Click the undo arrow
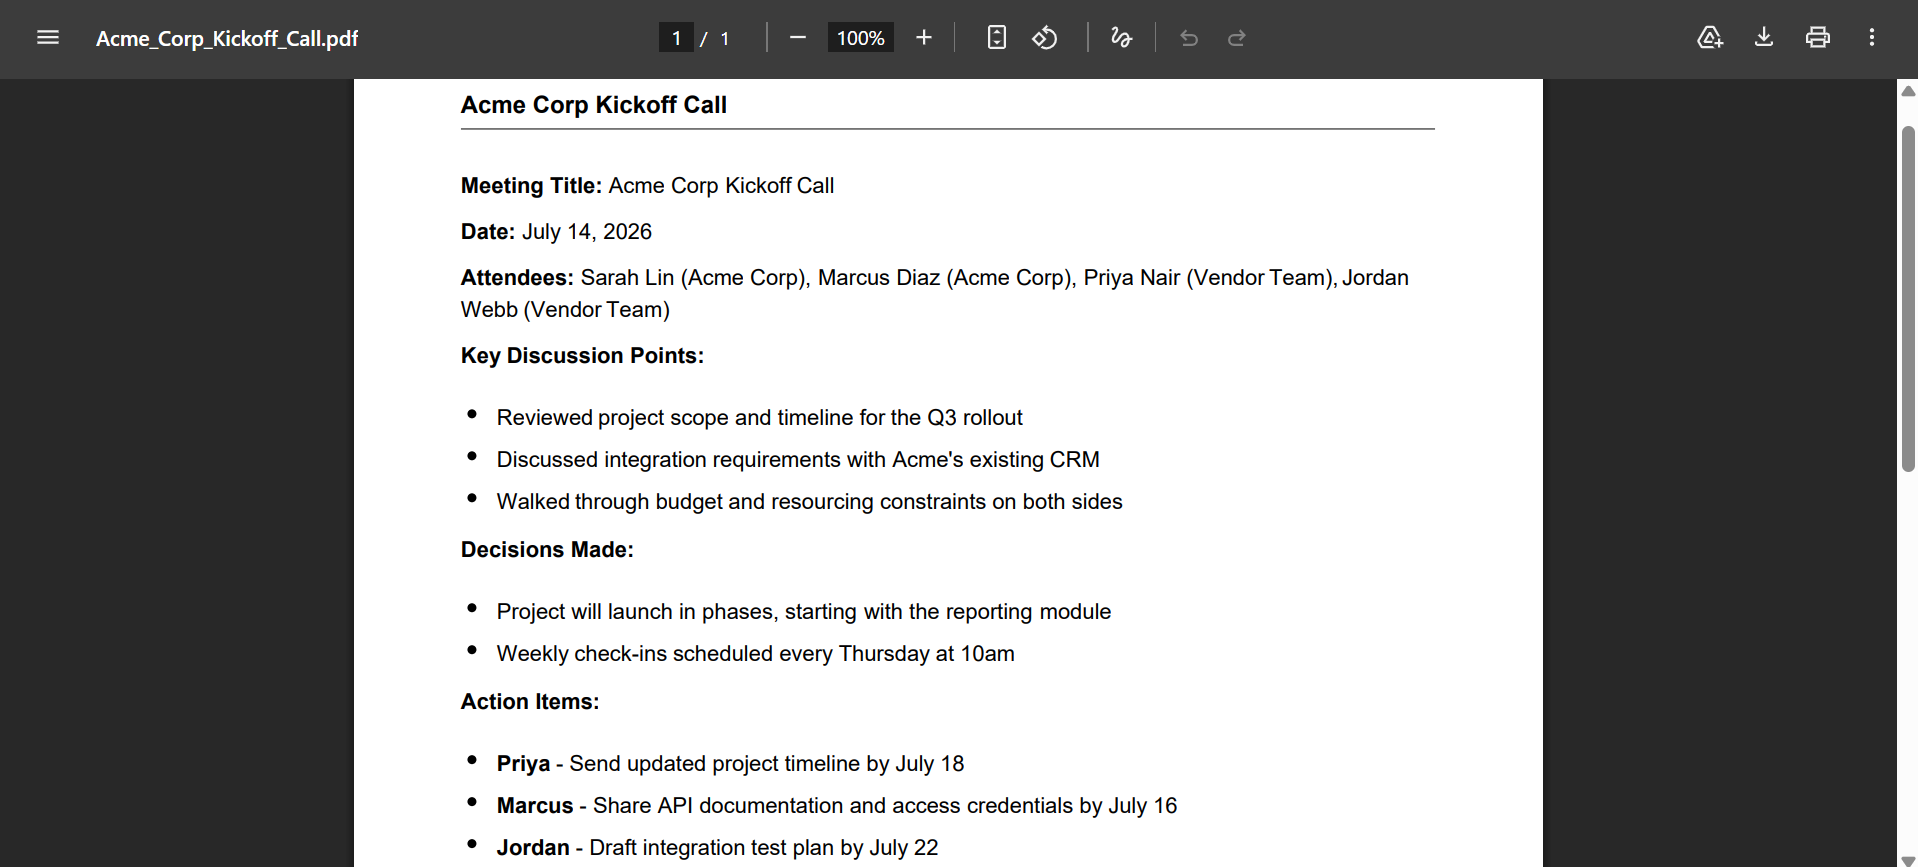Screen dimensions: 1918x867 tap(1189, 38)
